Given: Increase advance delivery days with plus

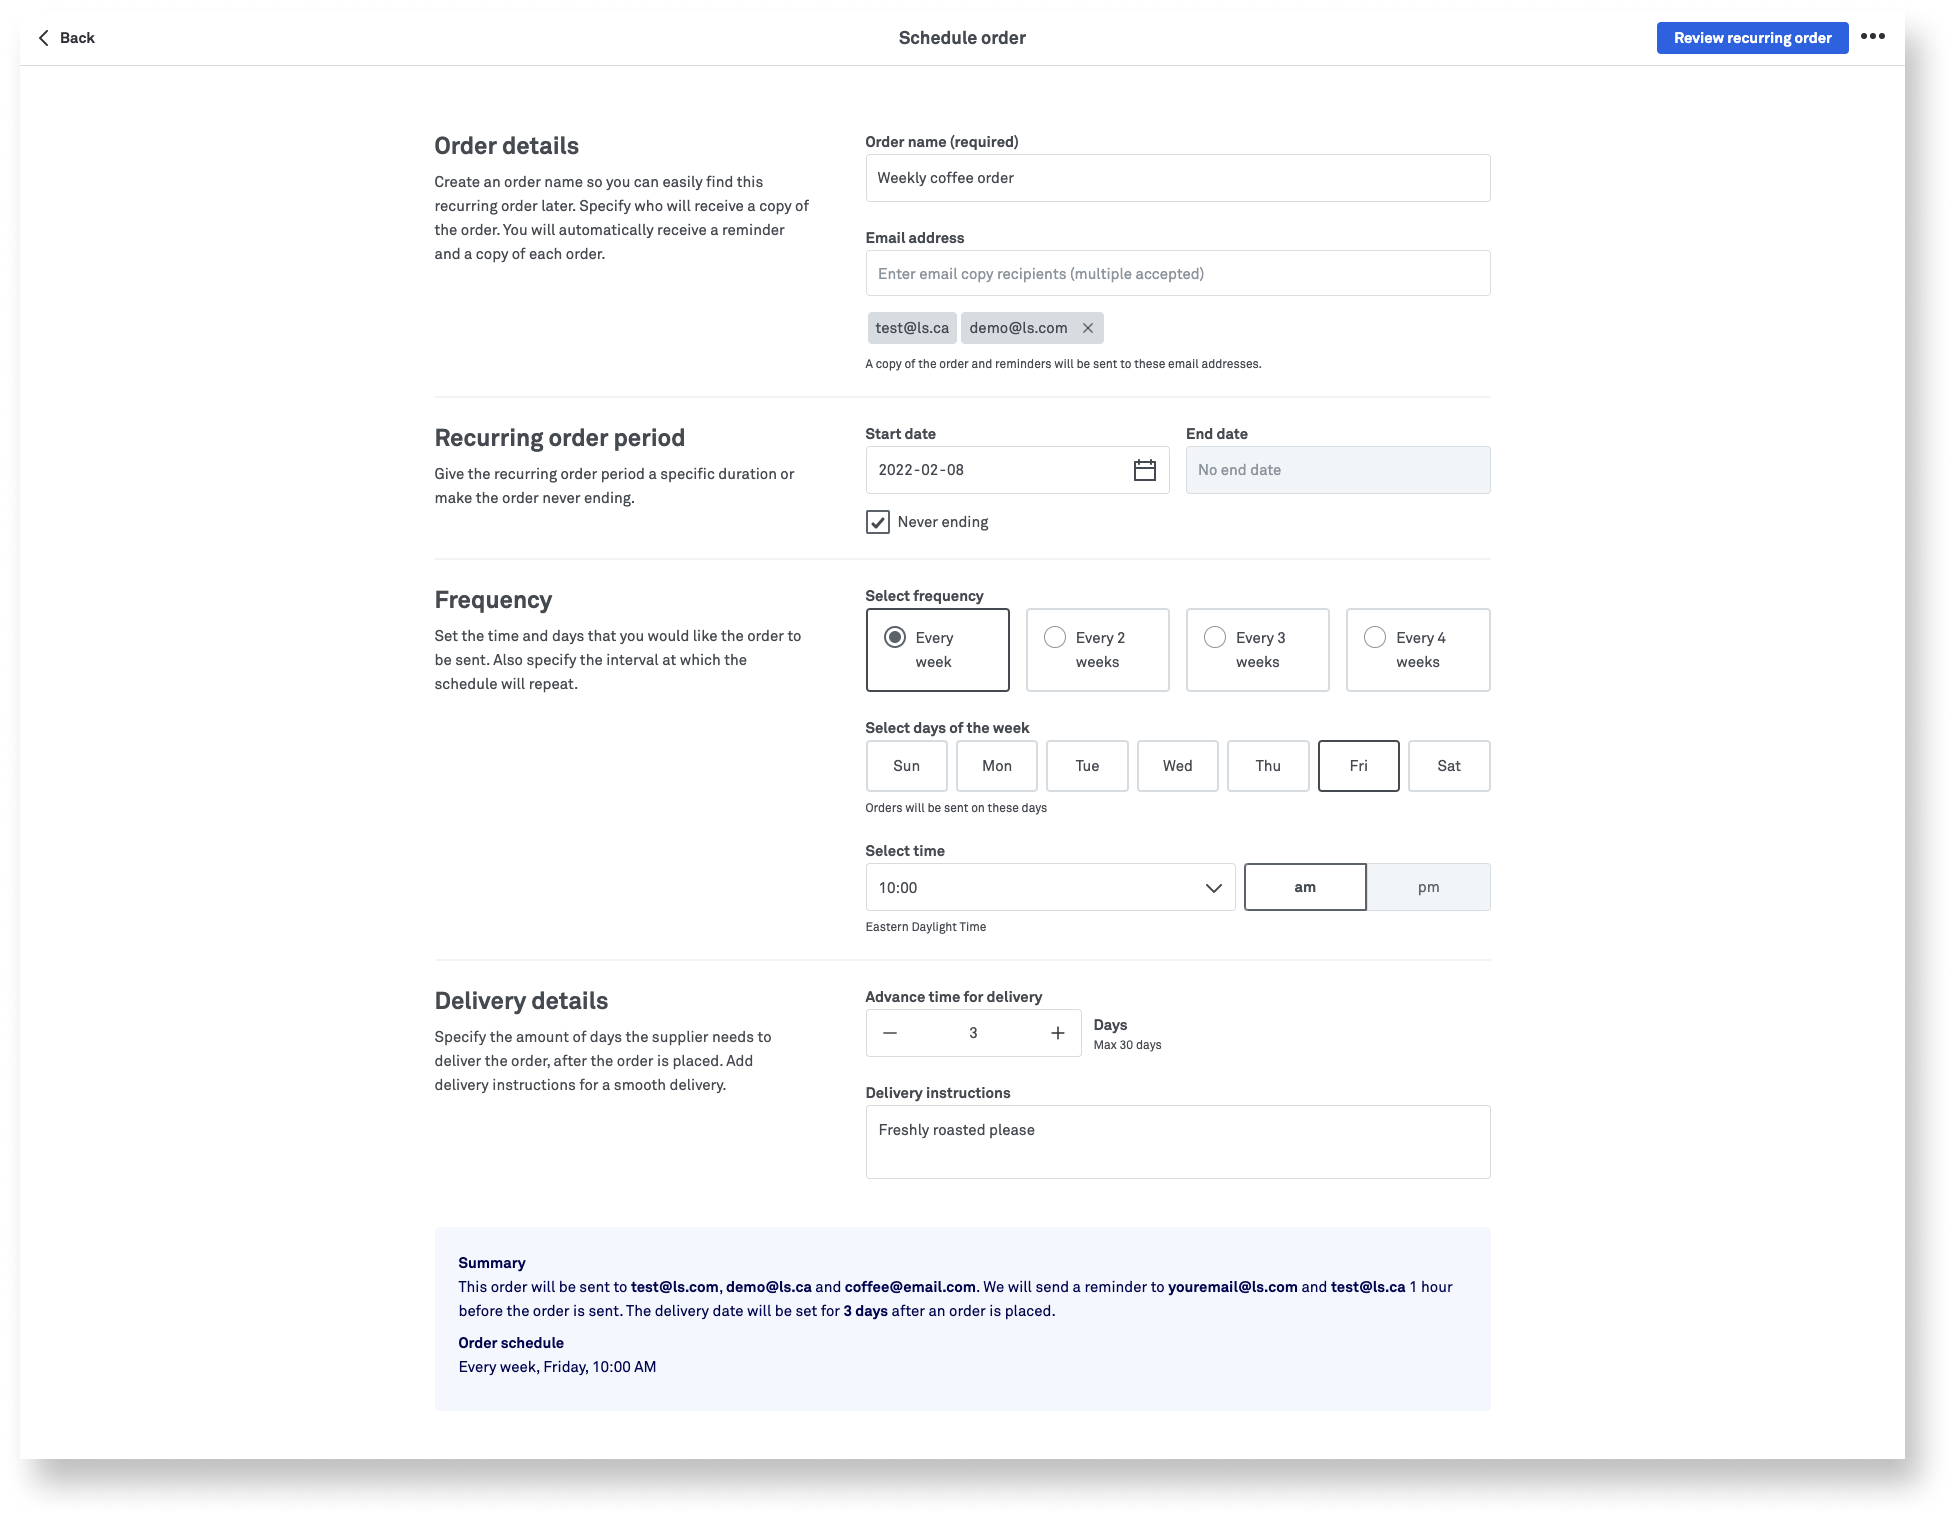Looking at the screenshot, I should [x=1057, y=1033].
